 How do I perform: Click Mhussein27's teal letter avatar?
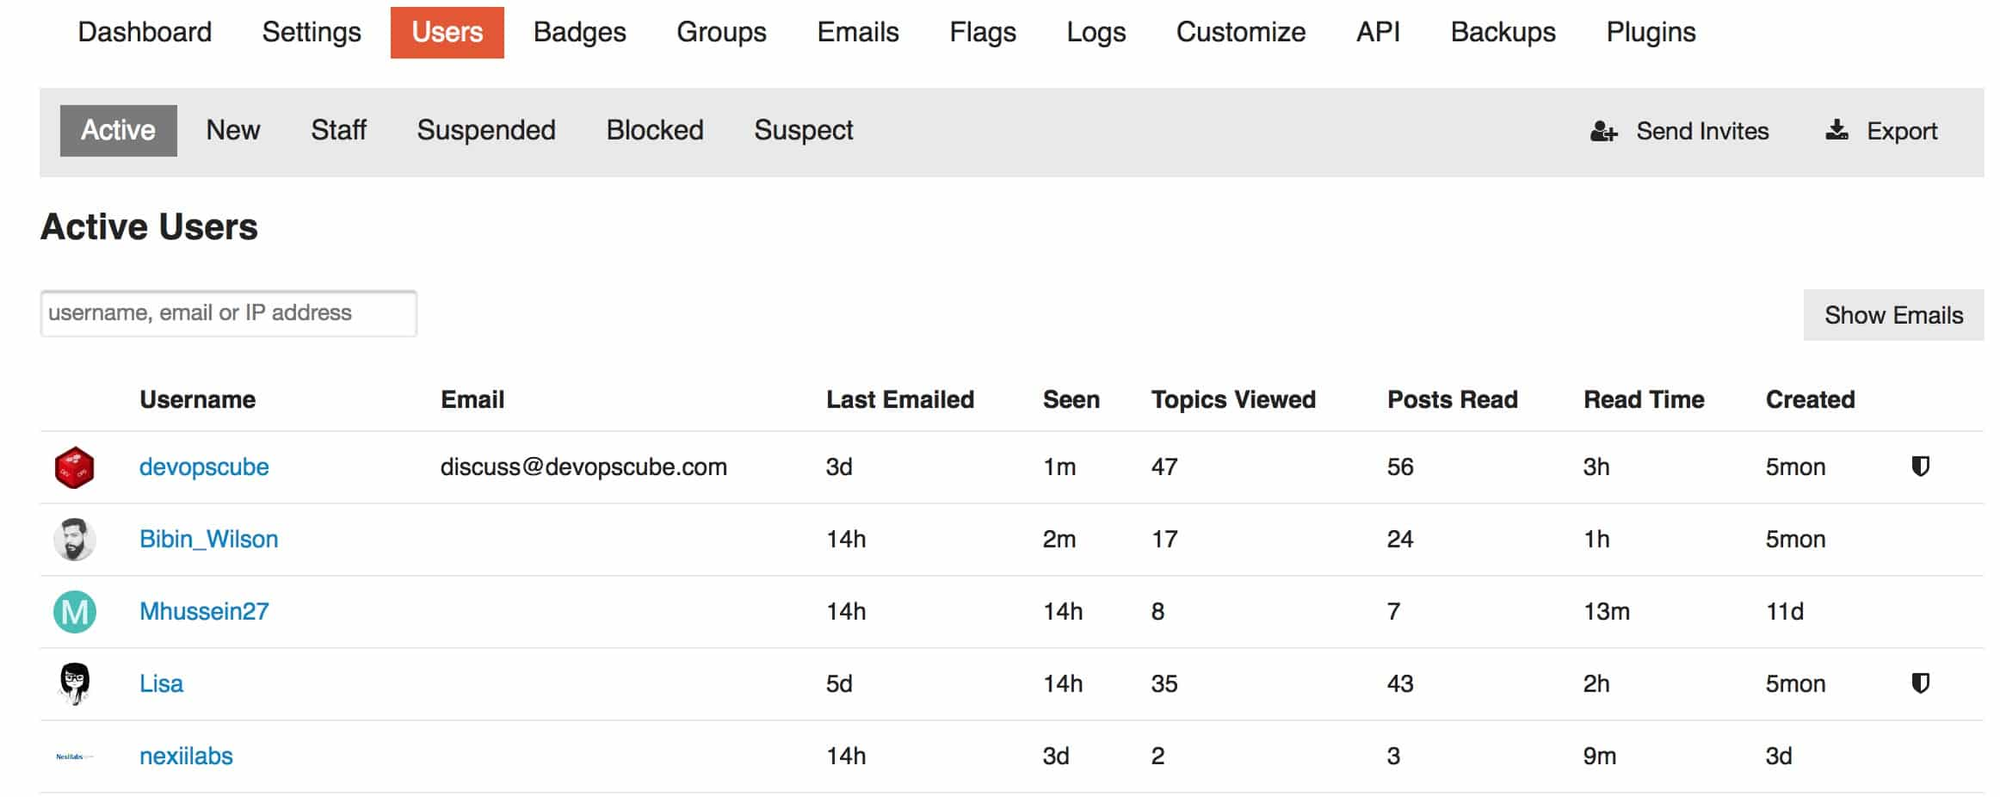[x=74, y=612]
